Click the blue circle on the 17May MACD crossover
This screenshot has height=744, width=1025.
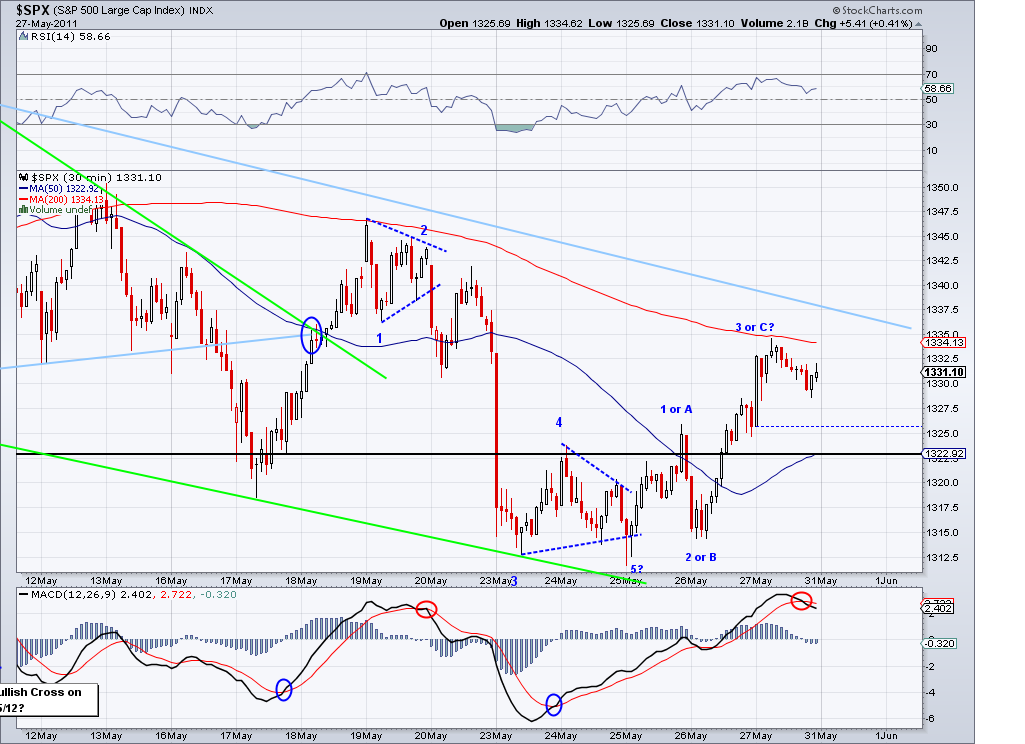283,688
